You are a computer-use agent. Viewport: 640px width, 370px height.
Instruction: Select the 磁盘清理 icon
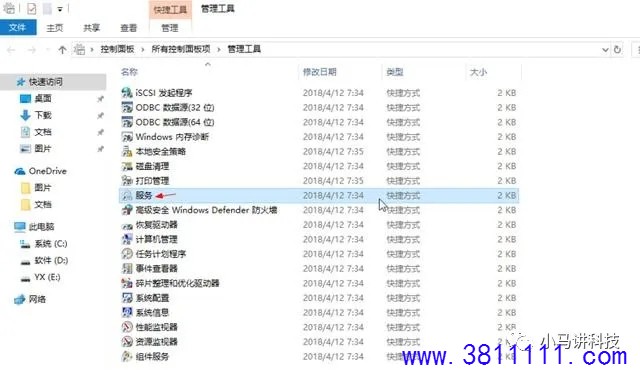127,166
